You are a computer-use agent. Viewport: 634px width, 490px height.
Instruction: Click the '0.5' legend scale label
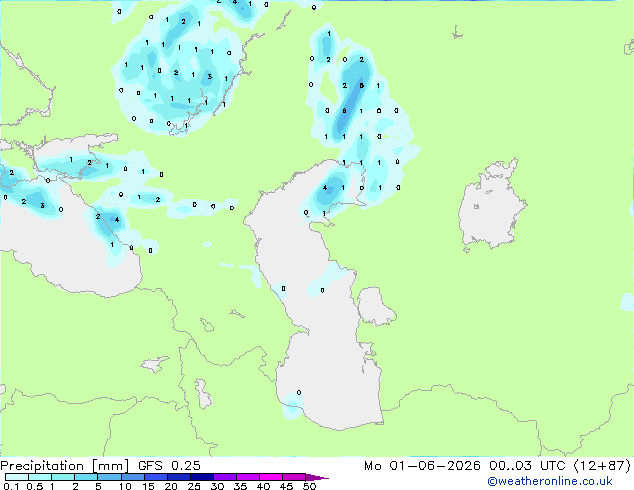pyautogui.click(x=34, y=486)
